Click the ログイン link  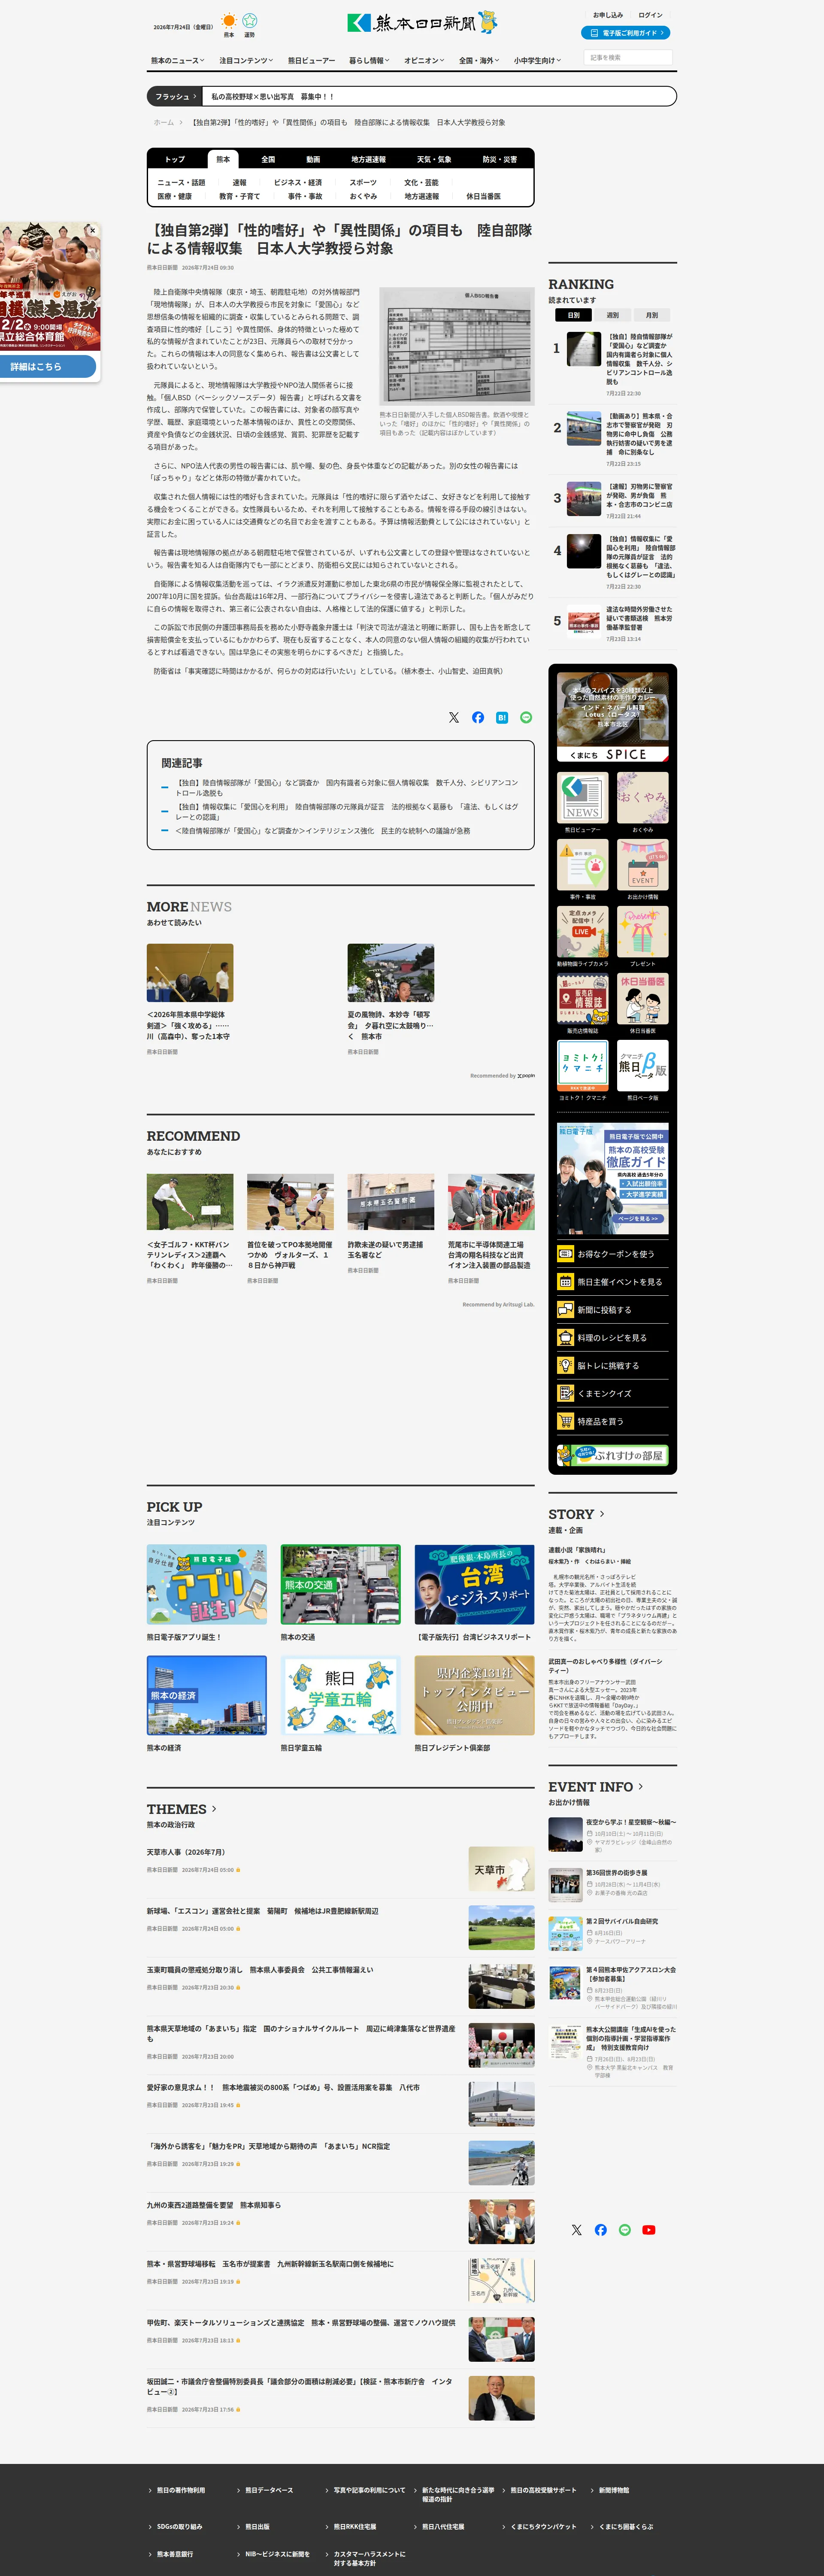(x=651, y=15)
